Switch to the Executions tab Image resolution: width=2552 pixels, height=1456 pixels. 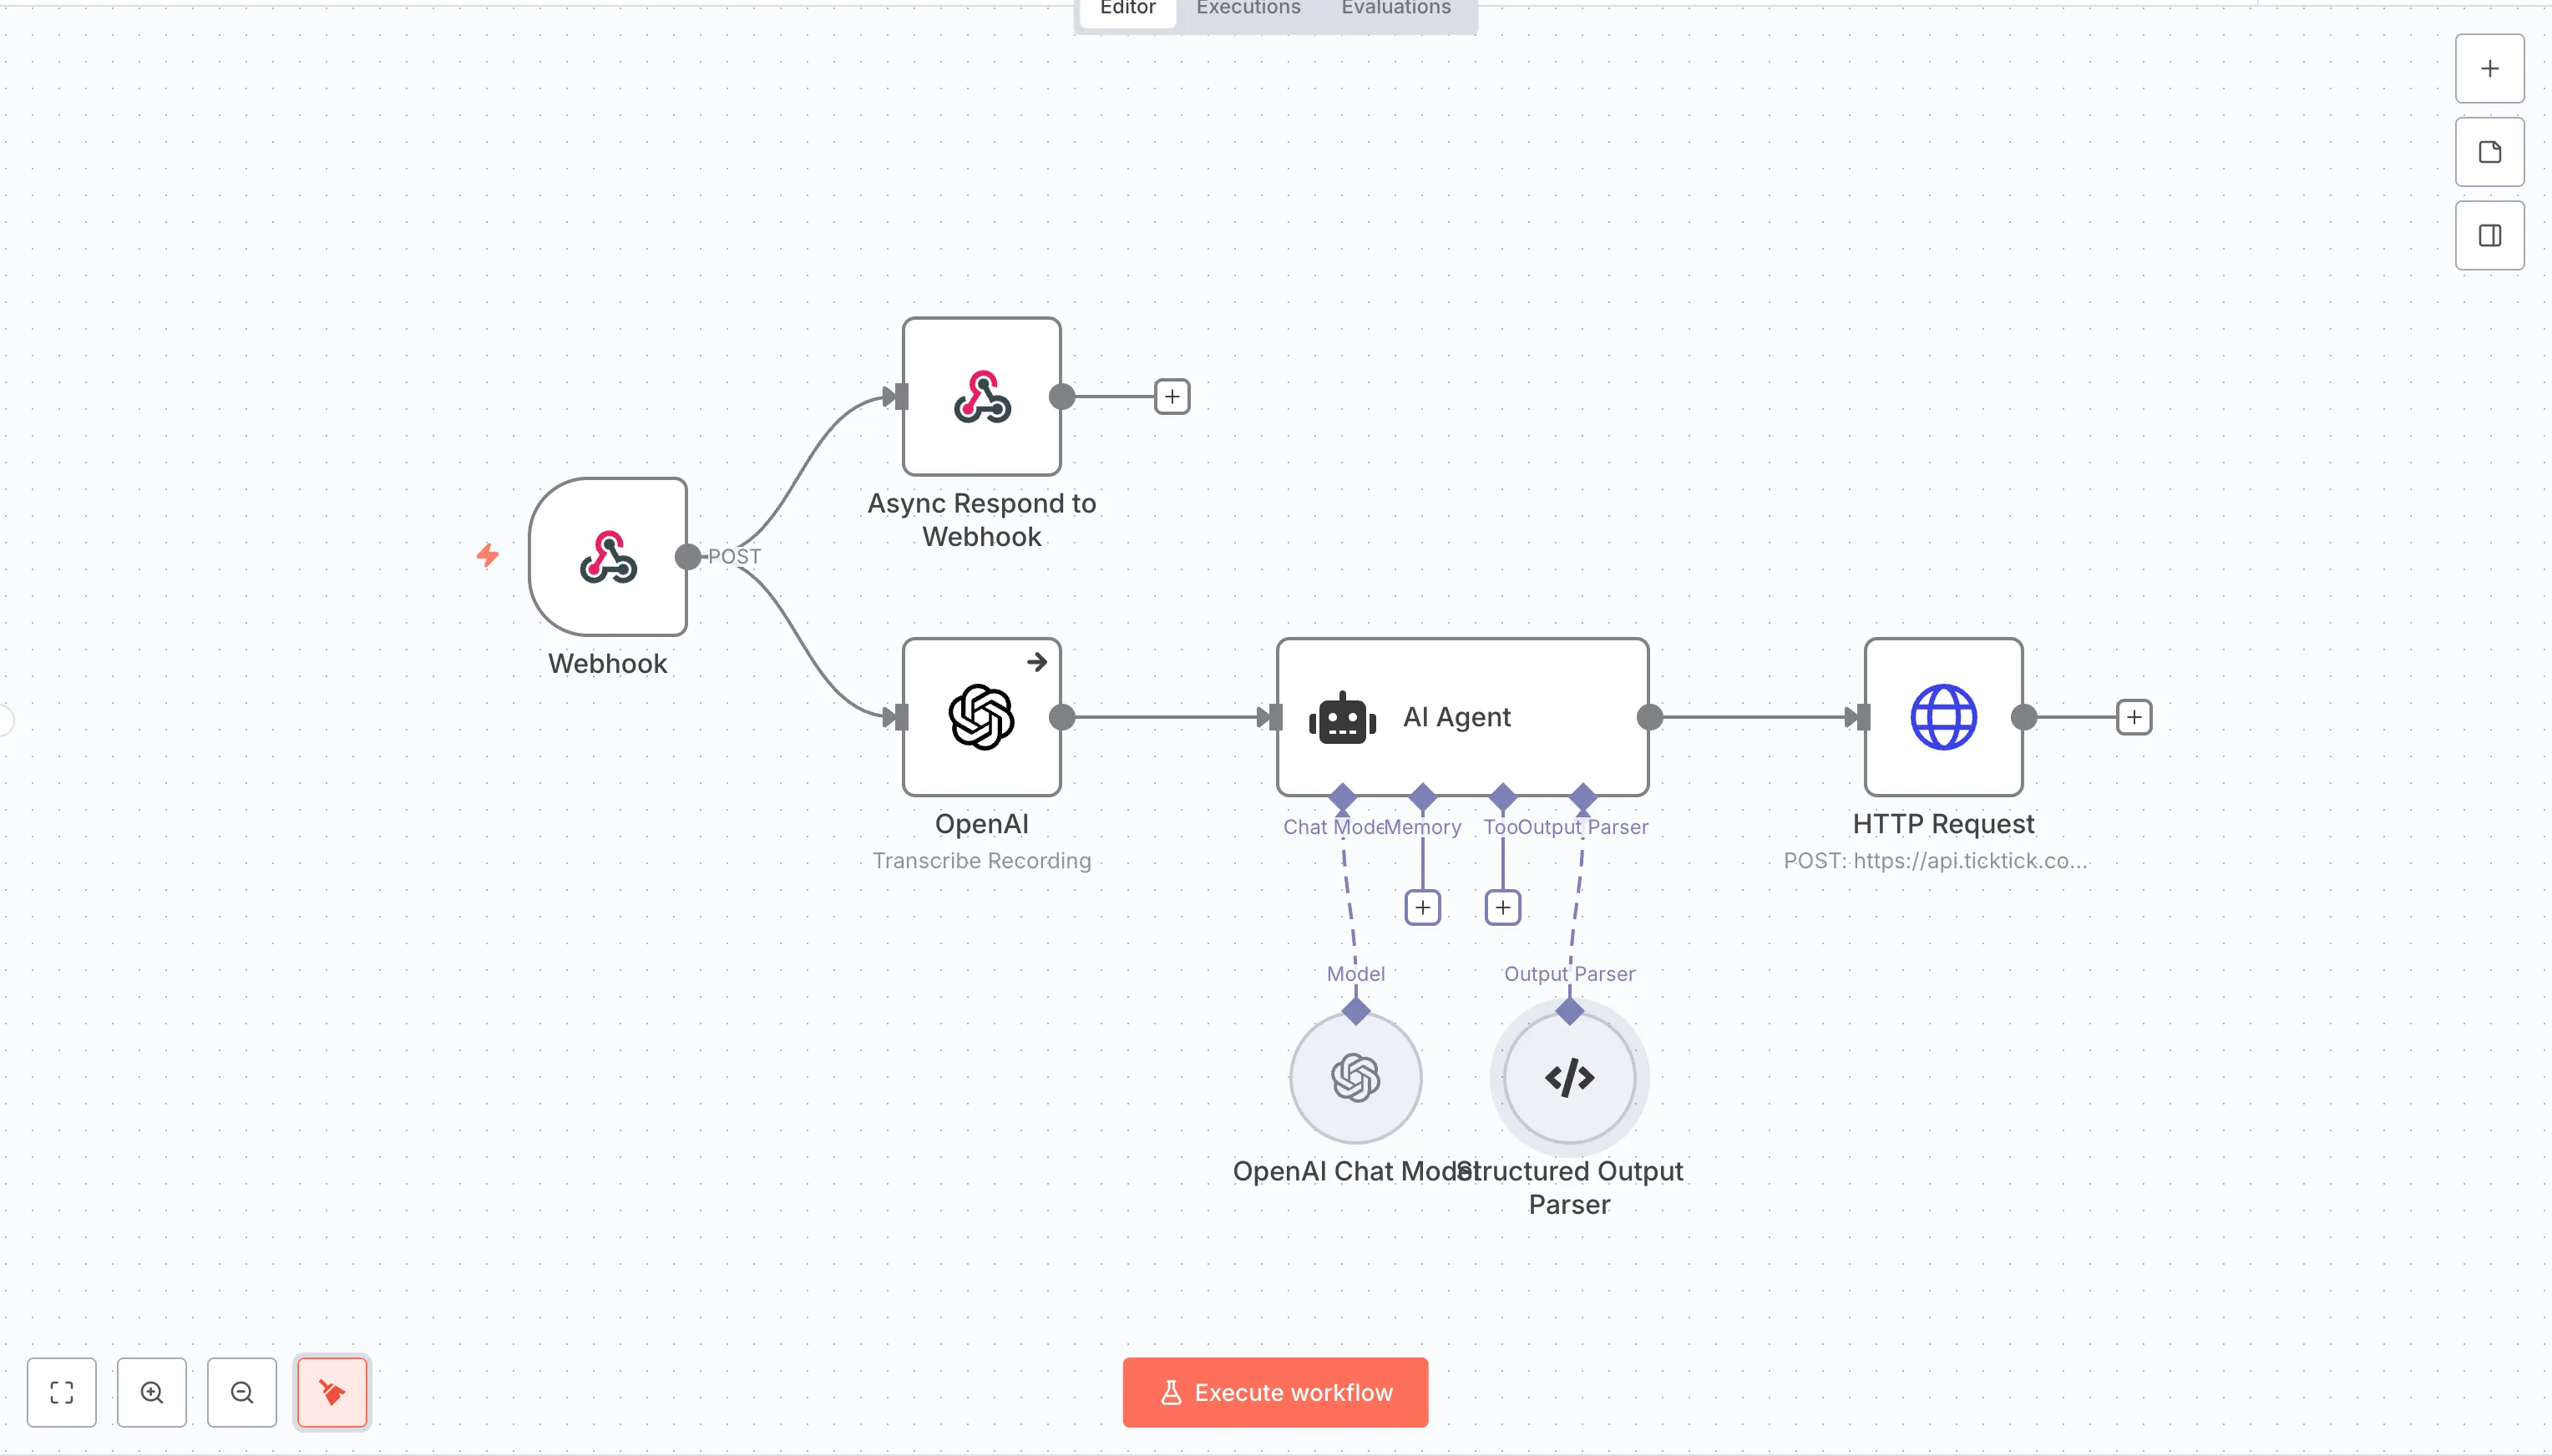(1248, 10)
